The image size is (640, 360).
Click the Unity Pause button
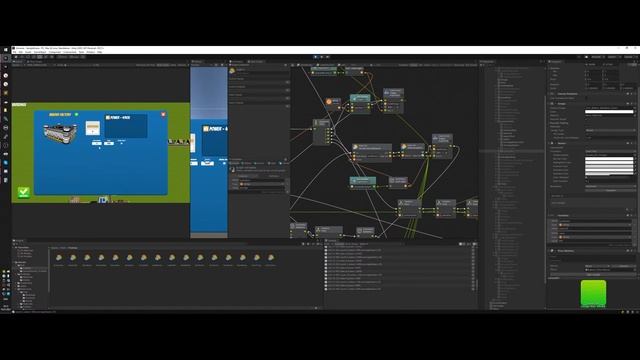point(322,57)
